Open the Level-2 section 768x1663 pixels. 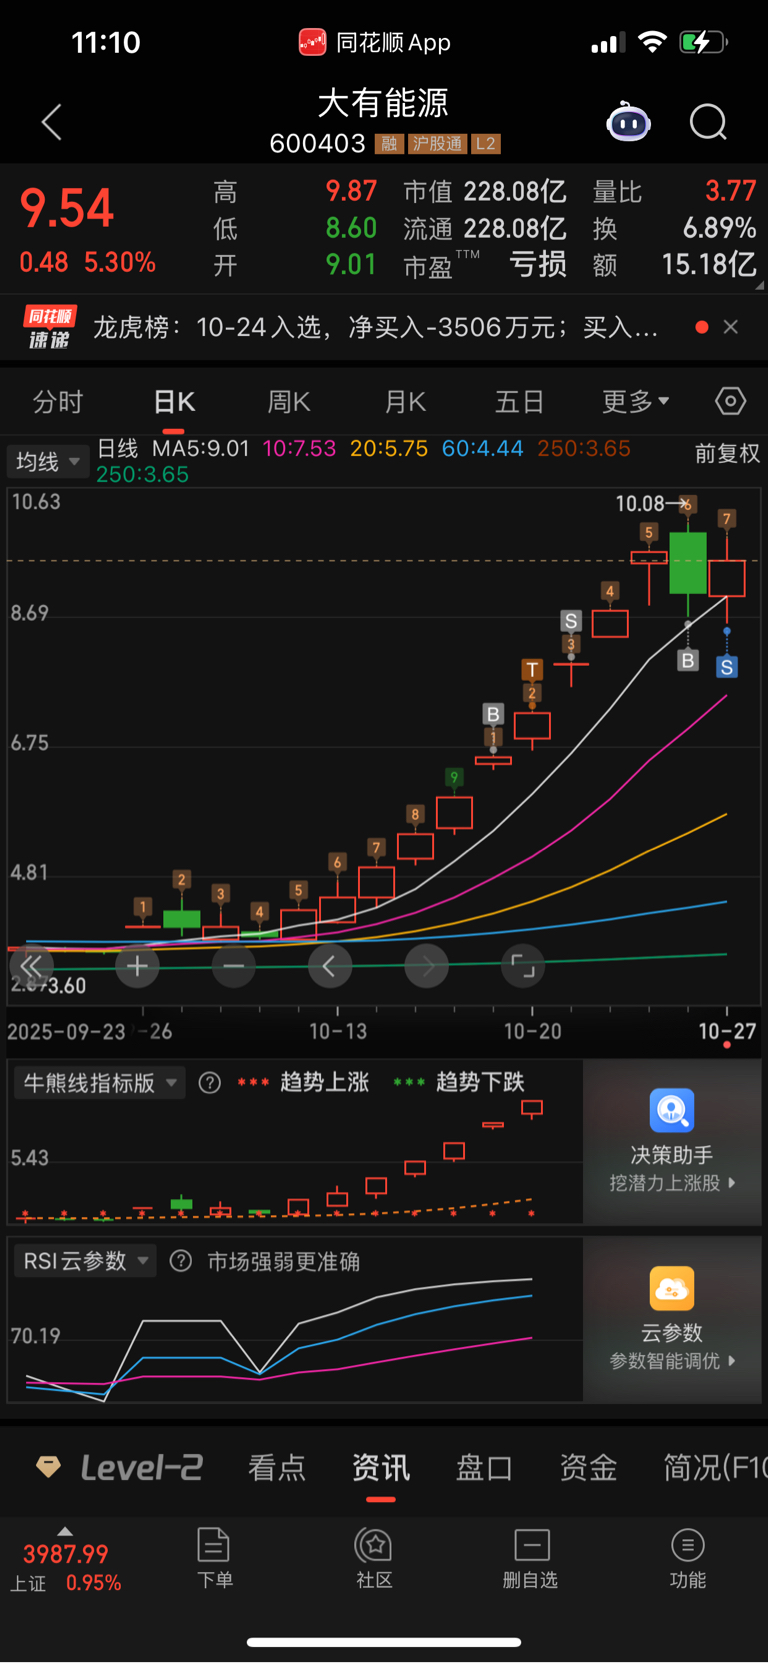120,1467
